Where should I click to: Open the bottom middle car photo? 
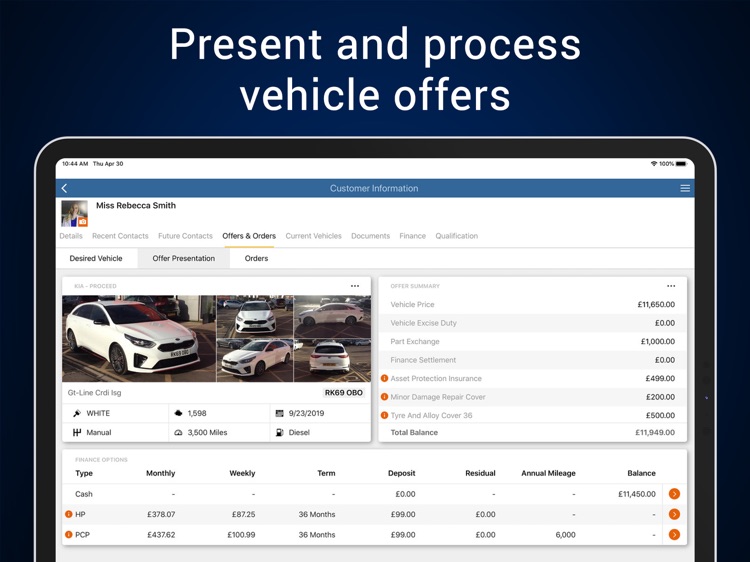[x=255, y=361]
